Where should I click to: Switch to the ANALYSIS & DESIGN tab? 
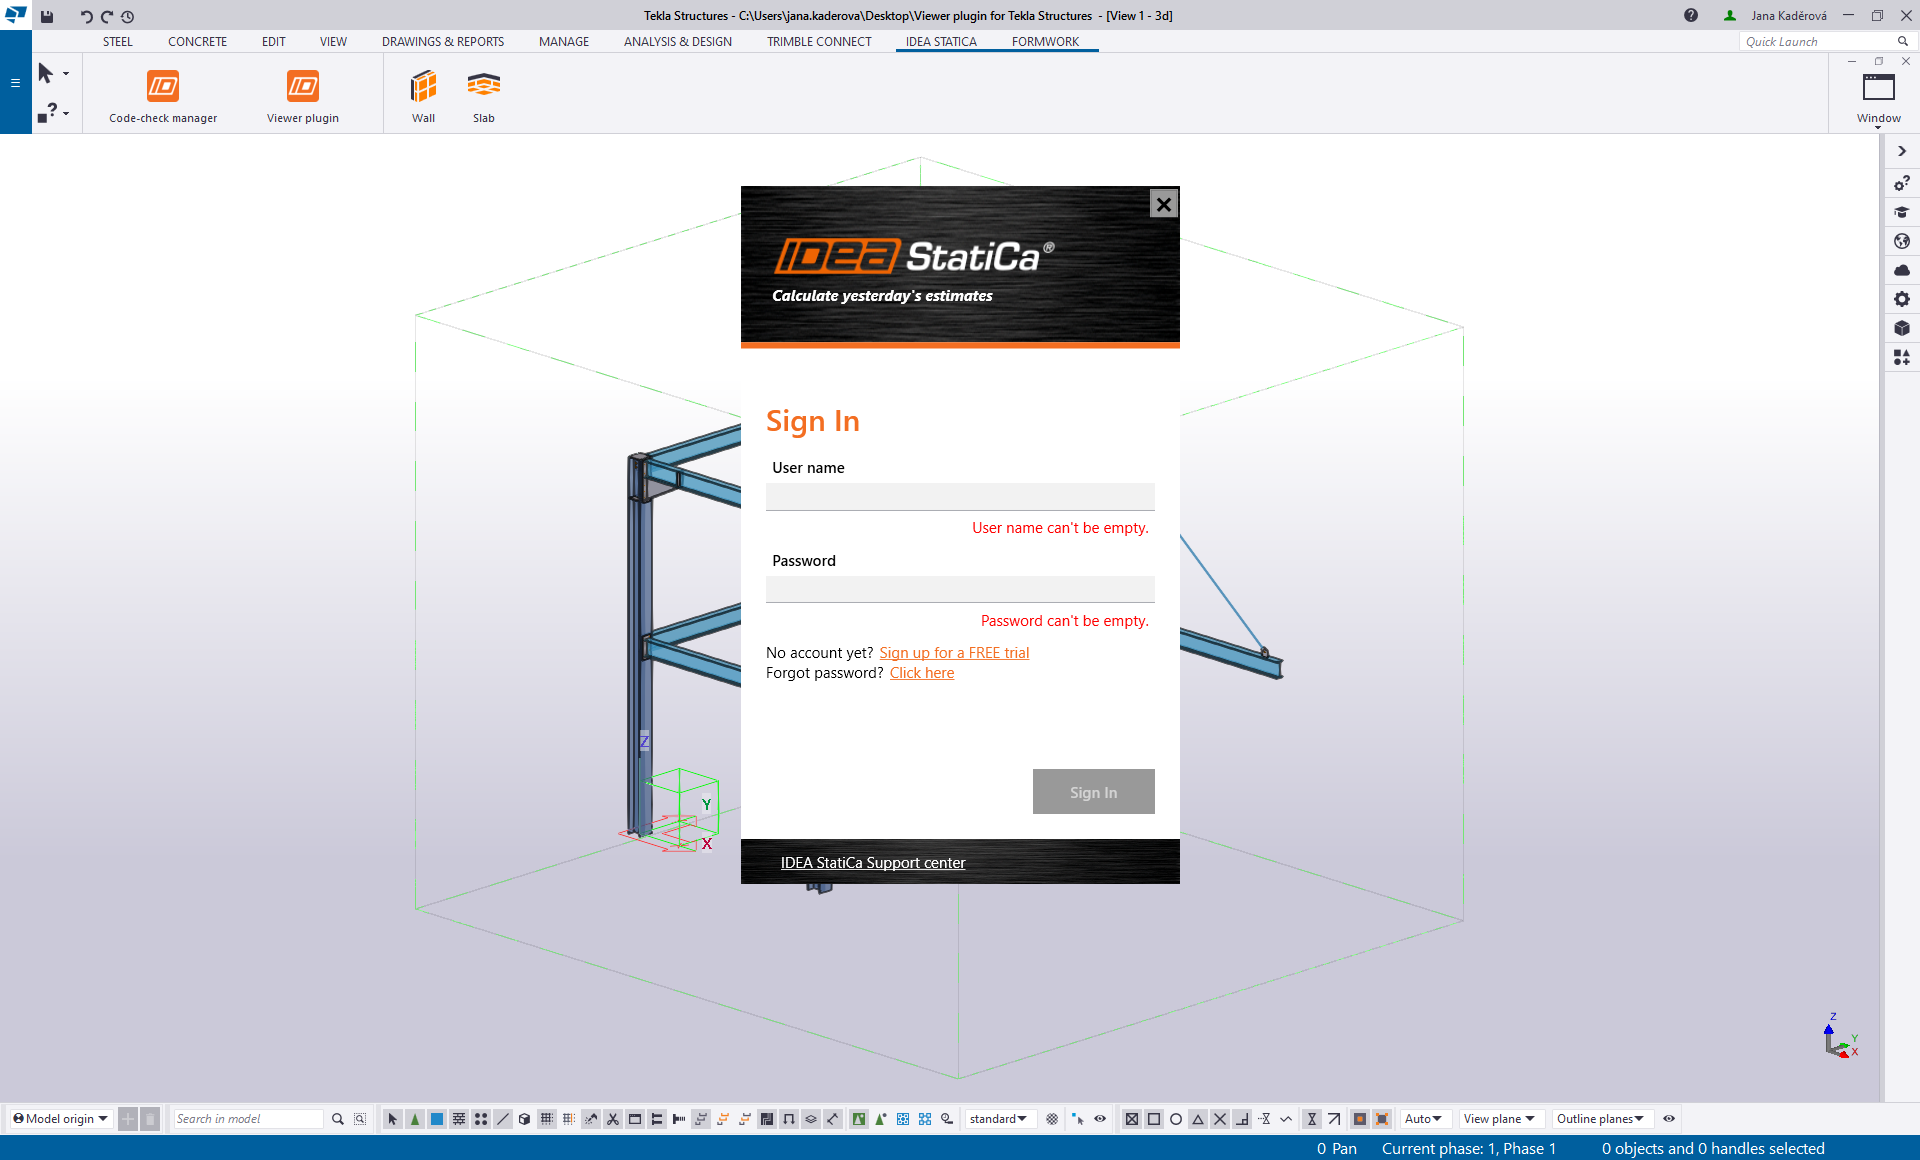(677, 42)
